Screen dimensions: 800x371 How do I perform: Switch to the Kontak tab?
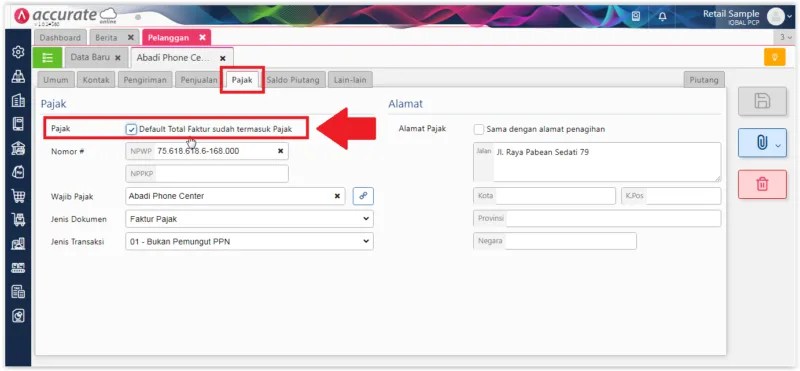coord(96,80)
